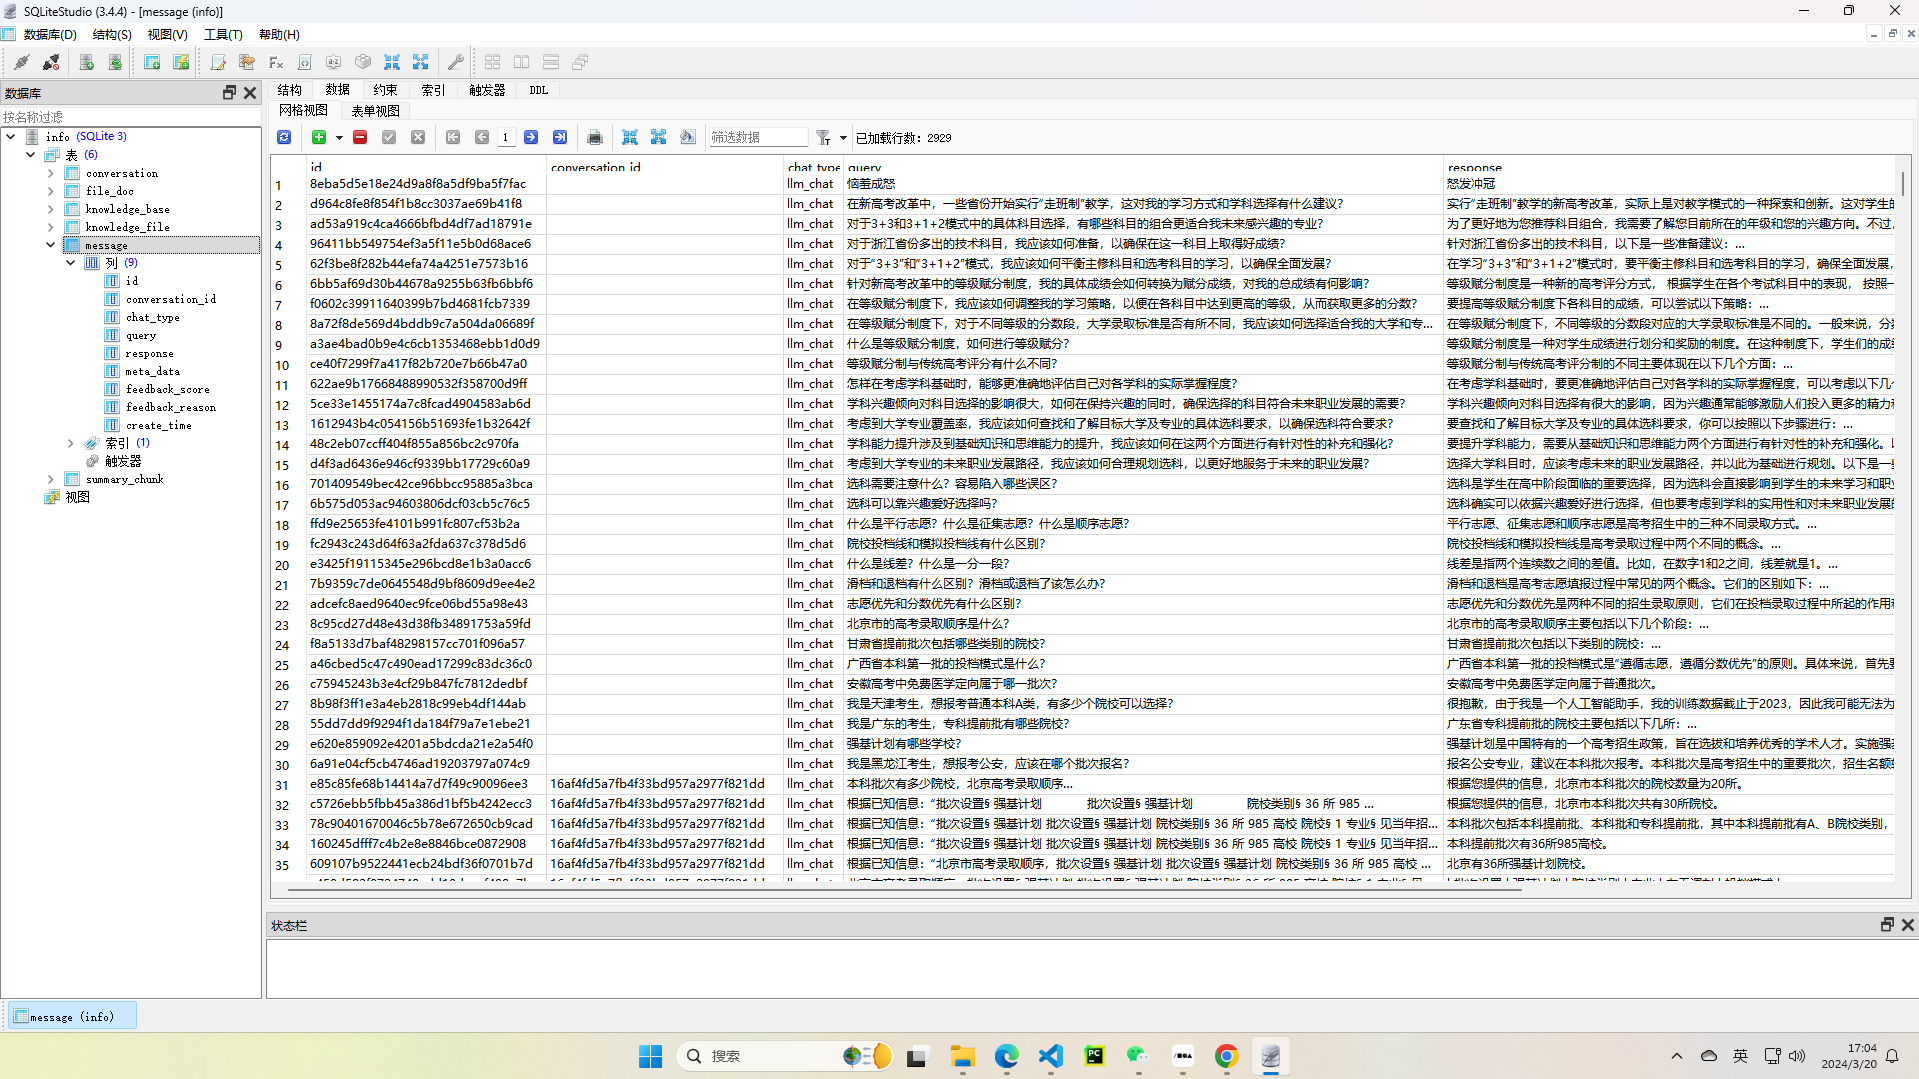This screenshot has height=1079, width=1919.
Task: Refresh table data with blue refresh icon
Action: point(284,137)
